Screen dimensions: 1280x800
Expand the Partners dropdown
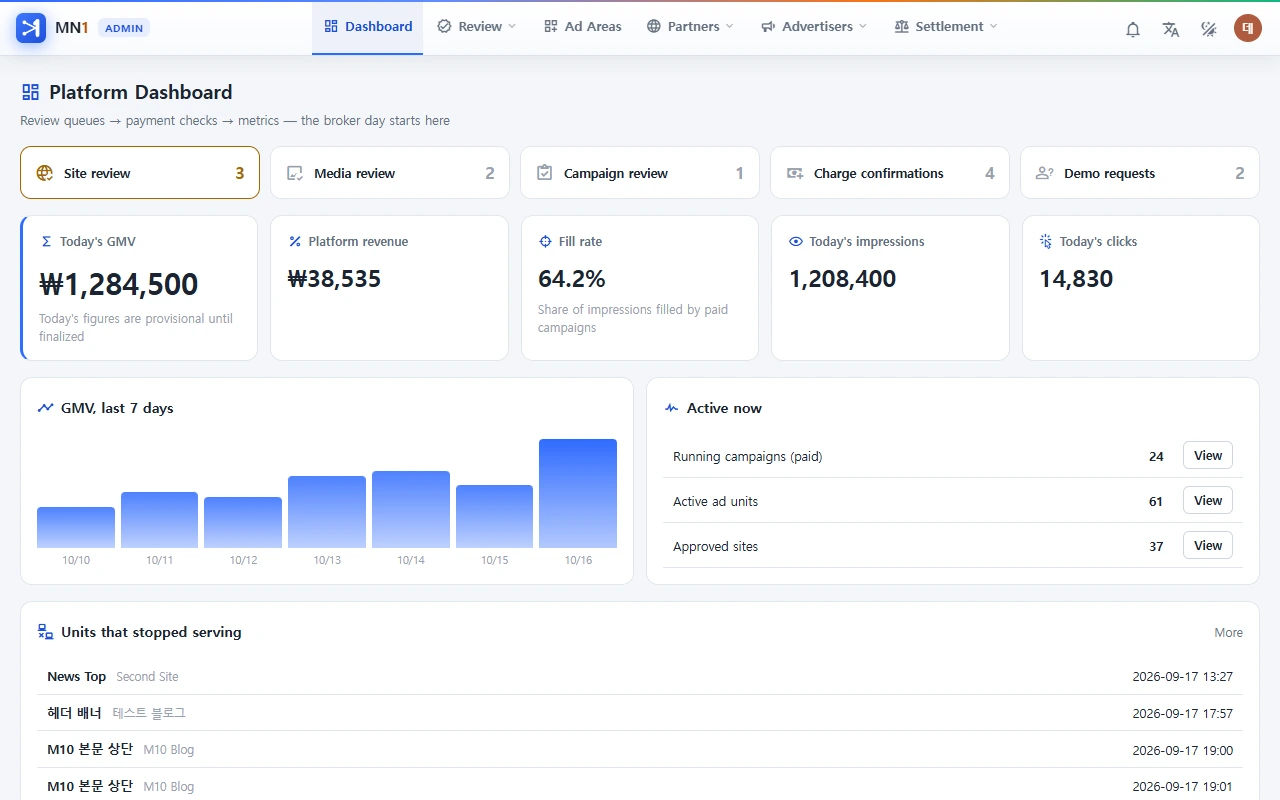point(690,27)
